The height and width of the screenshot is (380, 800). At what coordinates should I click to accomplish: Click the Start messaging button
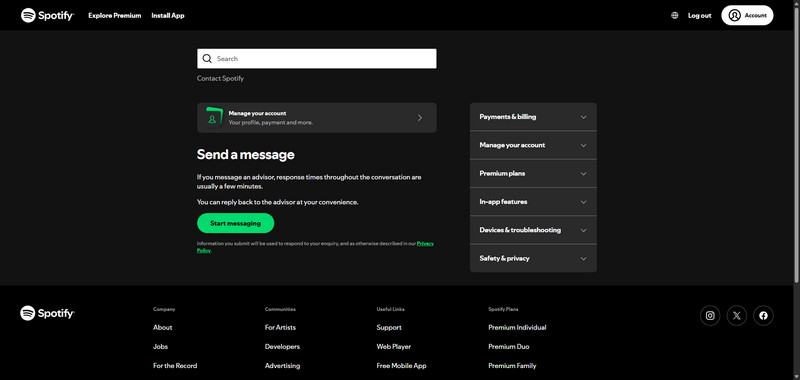tap(236, 223)
